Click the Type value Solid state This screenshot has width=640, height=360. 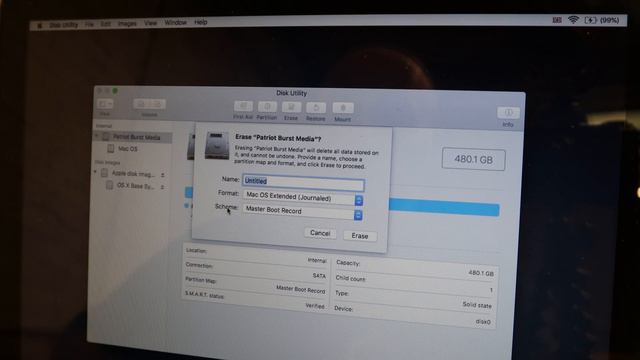(477, 305)
